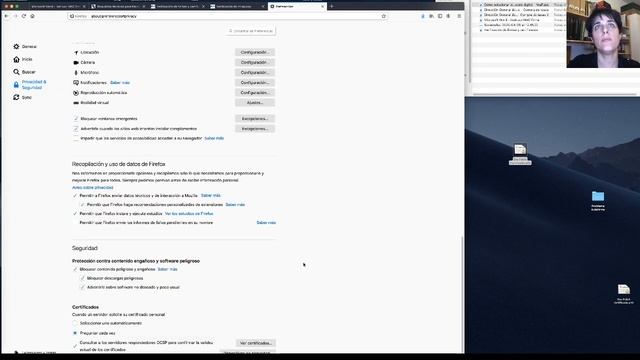Enable sending pending crash reports checkbox

pyautogui.click(x=75, y=223)
